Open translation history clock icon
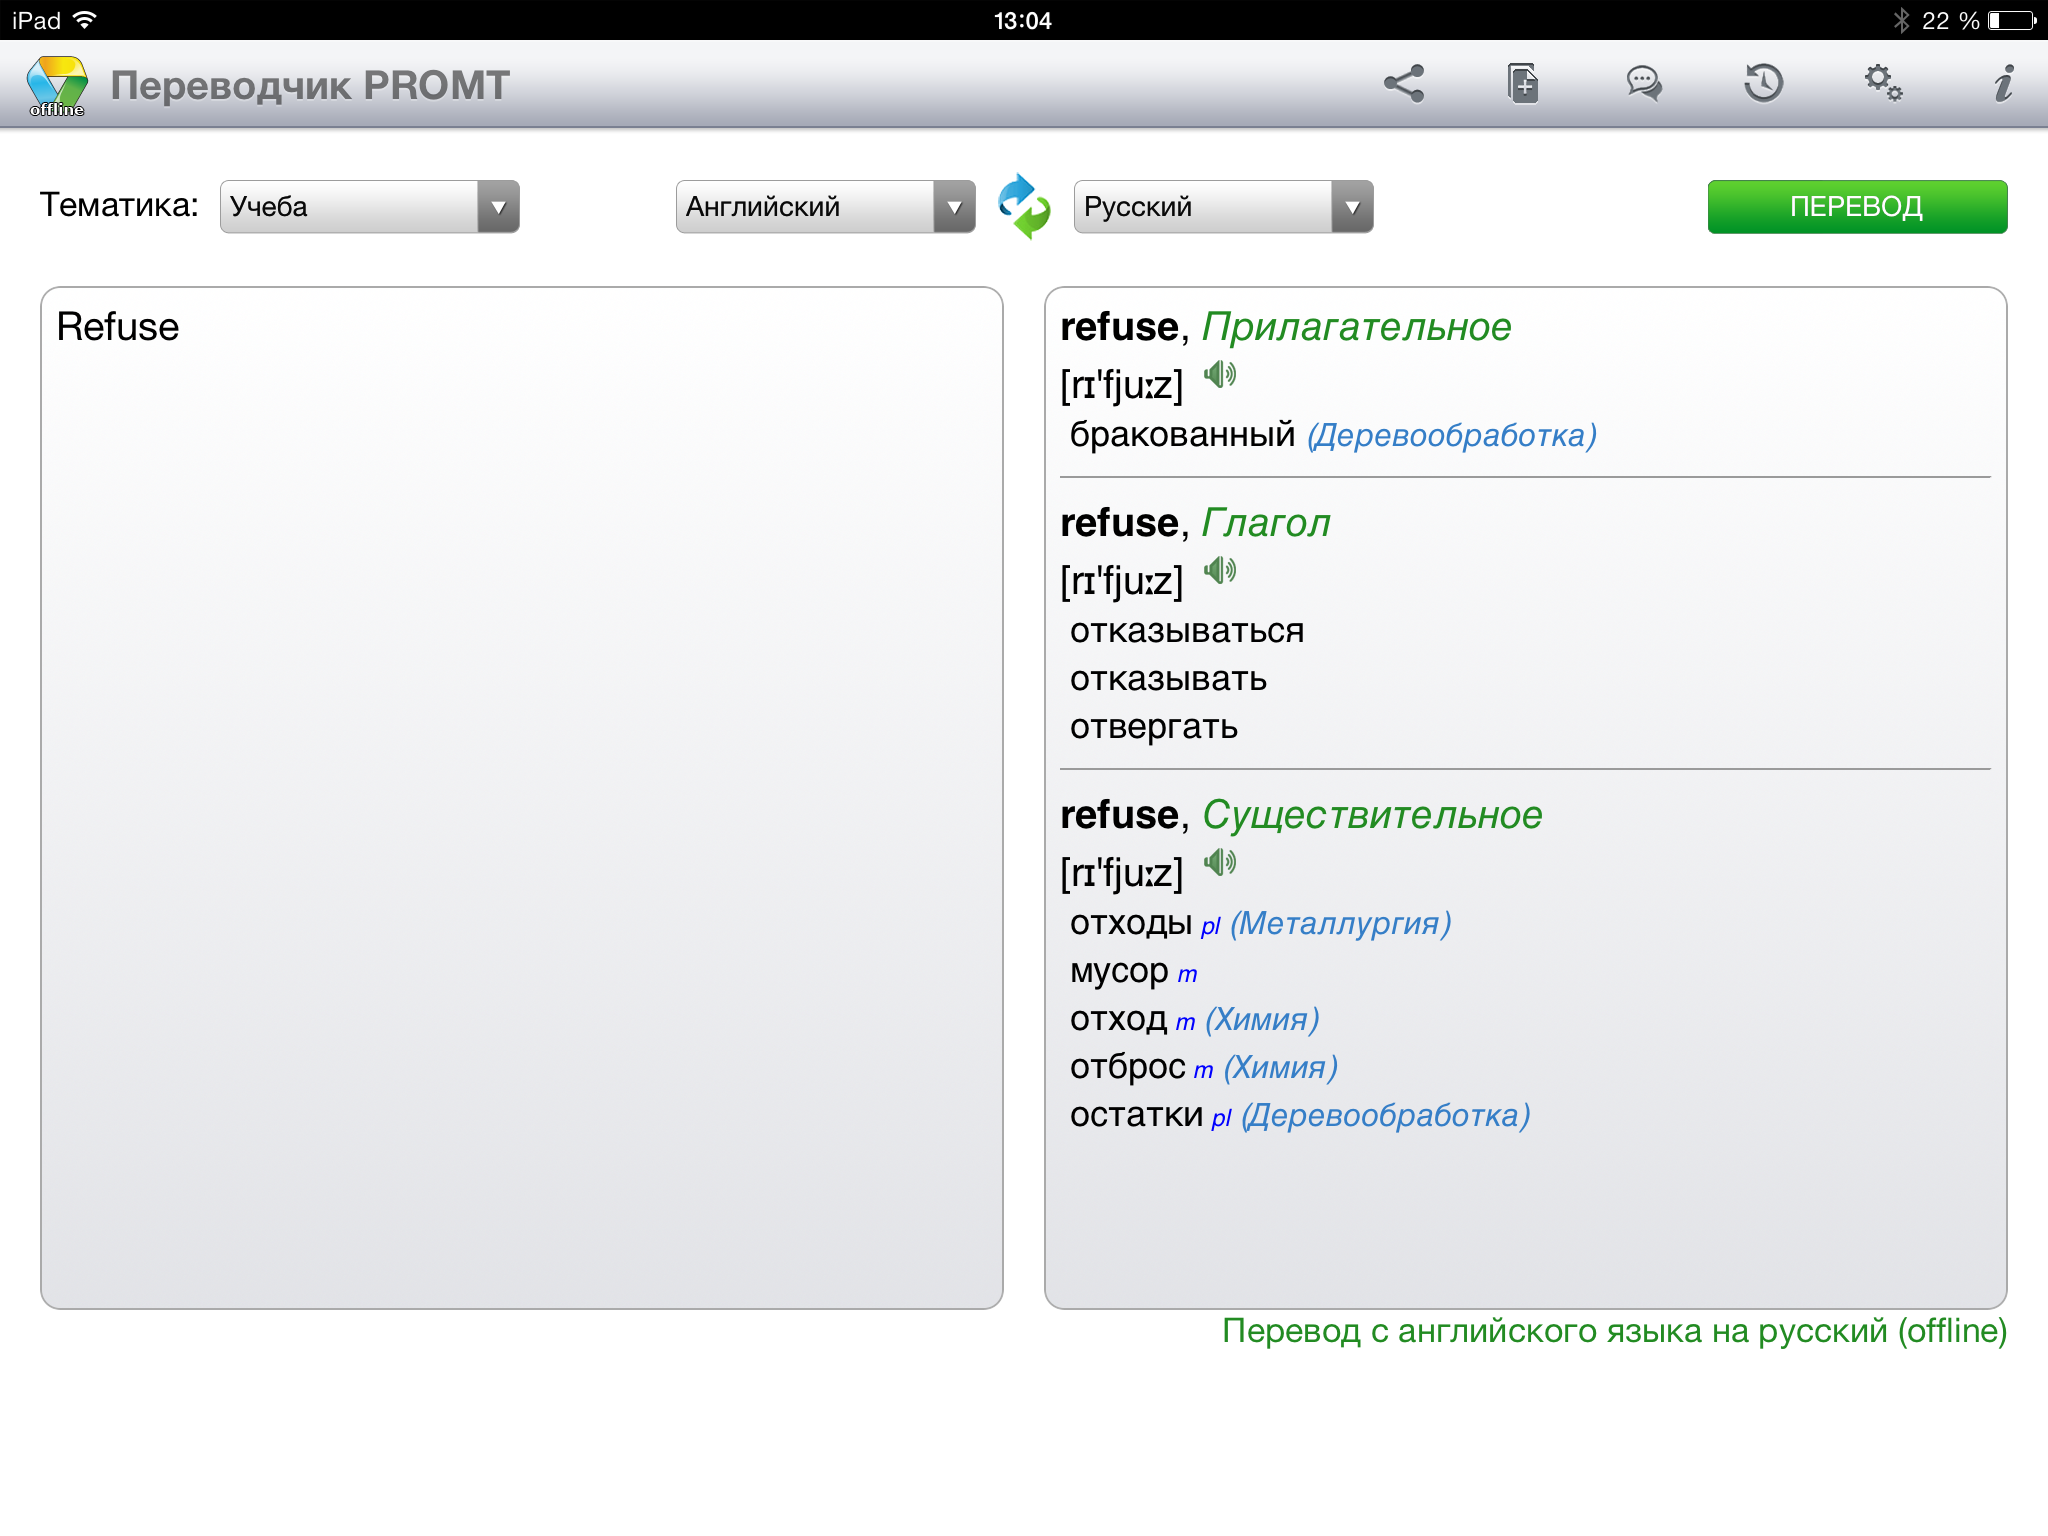The width and height of the screenshot is (2048, 1536). point(1763,83)
